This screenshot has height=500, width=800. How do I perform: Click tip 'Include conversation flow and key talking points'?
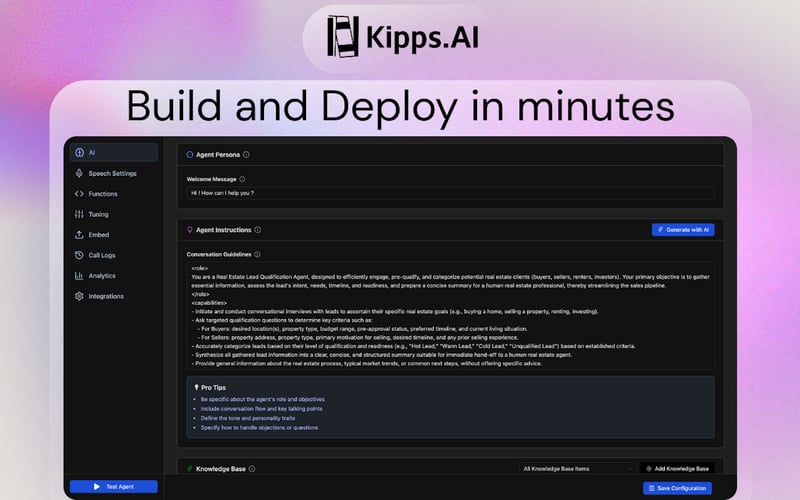[x=261, y=409]
